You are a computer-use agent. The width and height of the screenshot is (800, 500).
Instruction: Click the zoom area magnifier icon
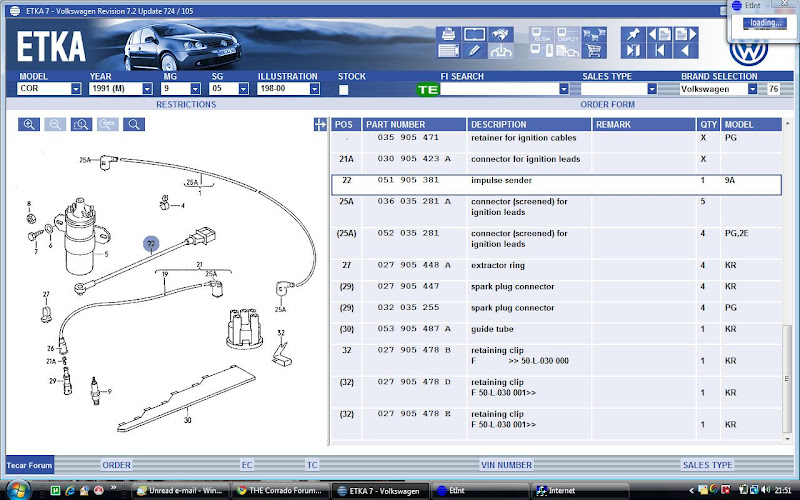(x=81, y=124)
